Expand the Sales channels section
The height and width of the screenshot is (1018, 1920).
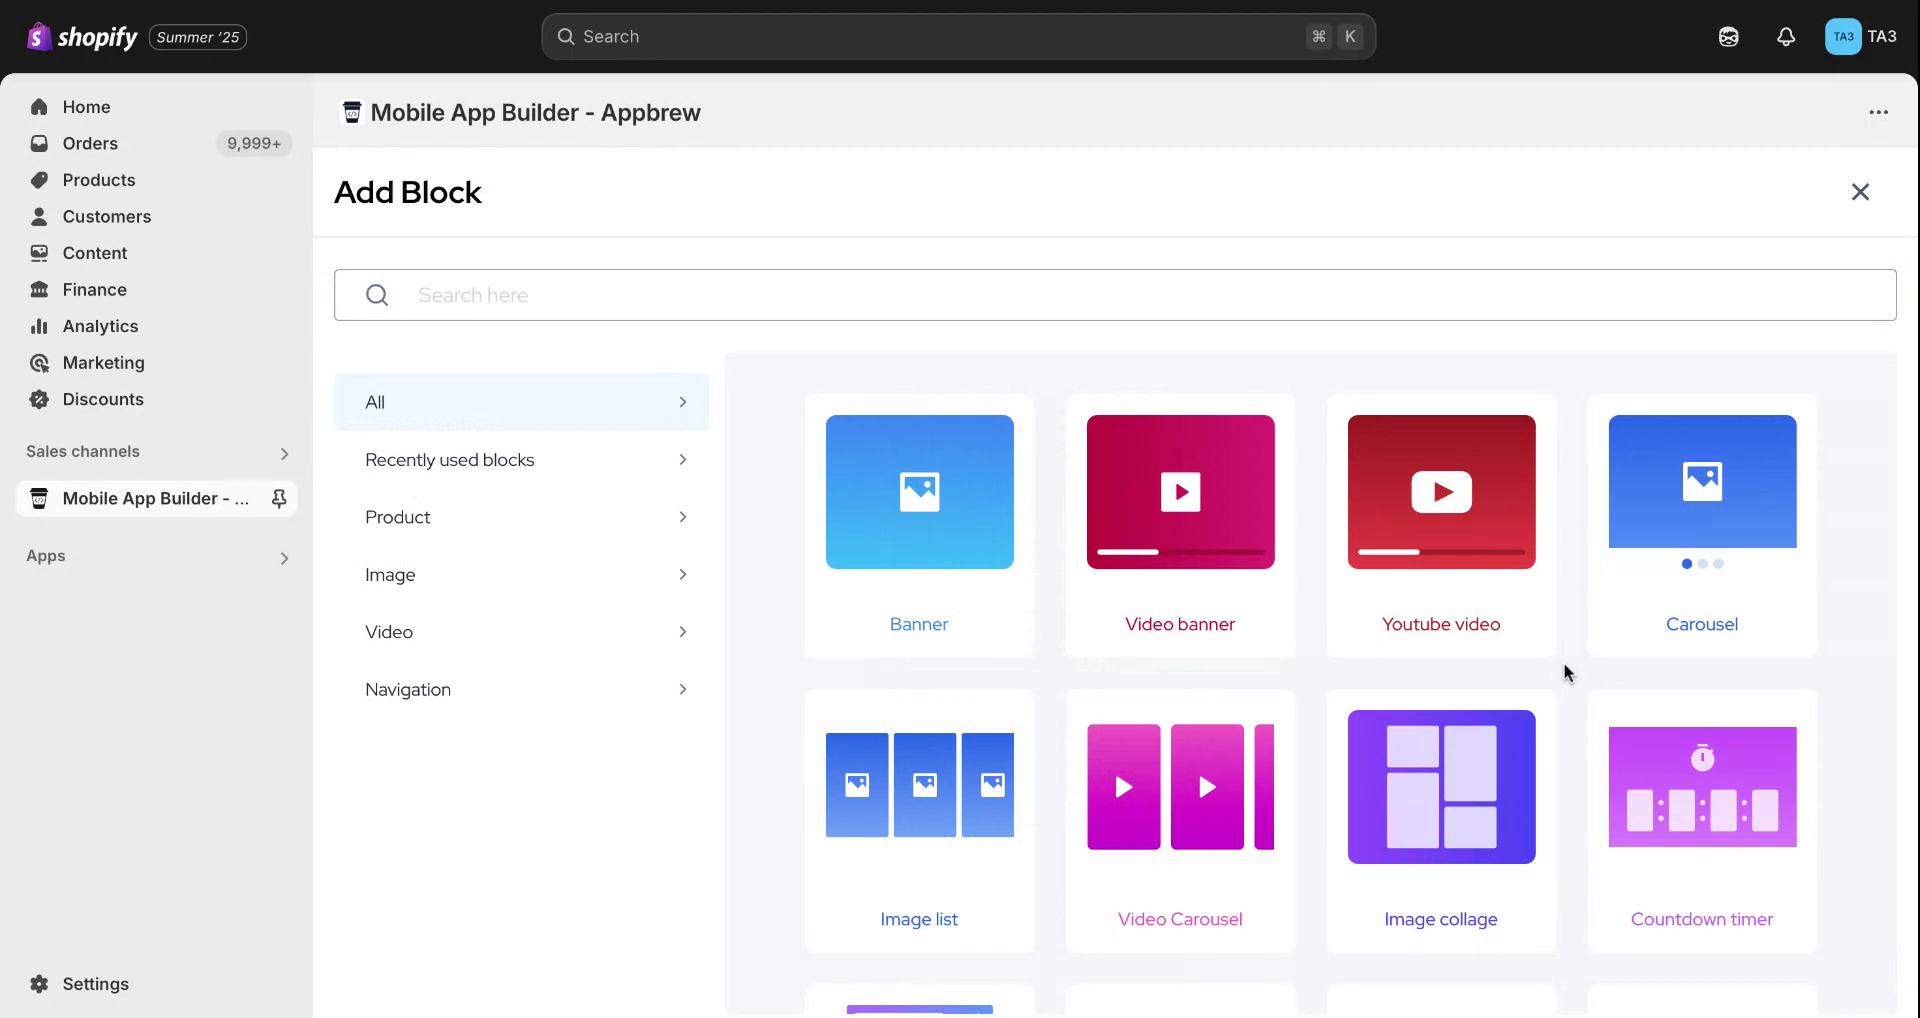pyautogui.click(x=284, y=453)
